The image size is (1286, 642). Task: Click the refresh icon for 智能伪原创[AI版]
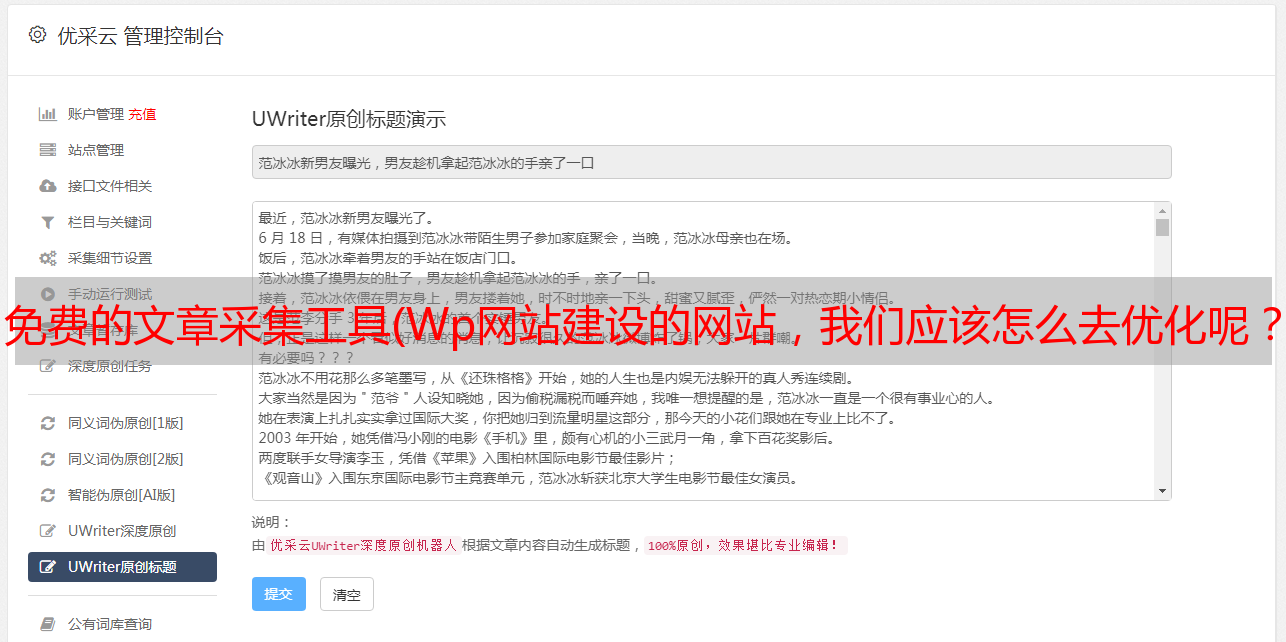point(47,495)
